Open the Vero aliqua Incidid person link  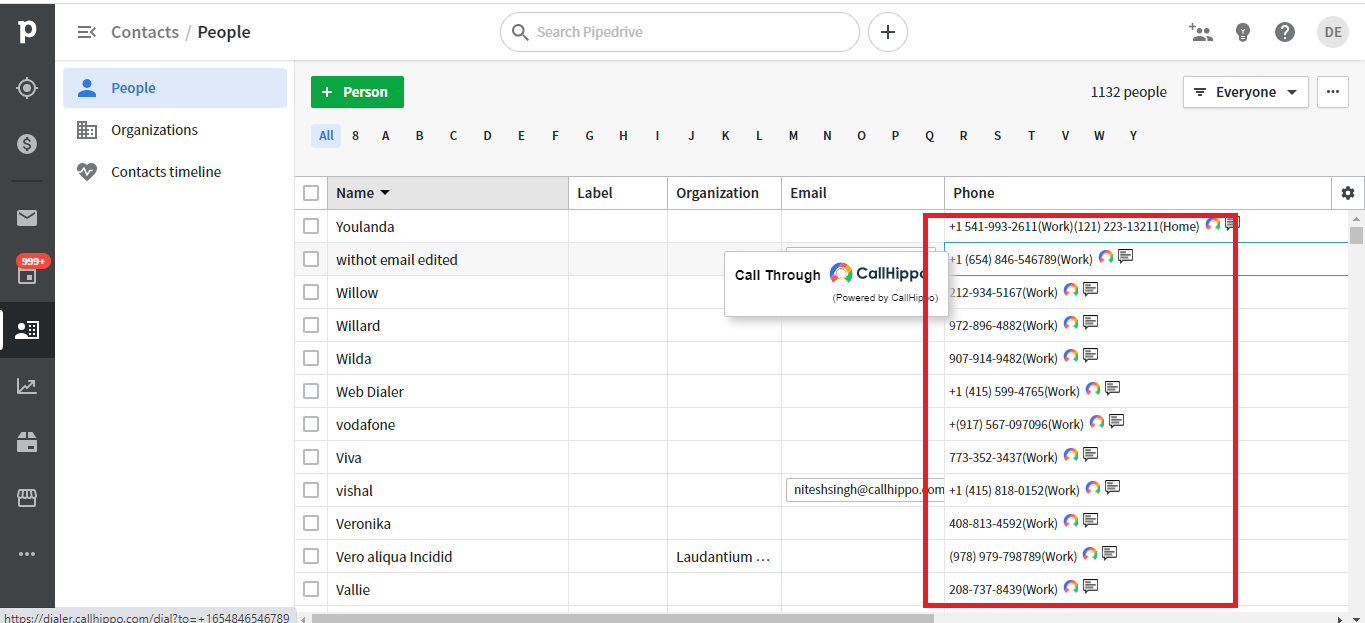[x=394, y=556]
